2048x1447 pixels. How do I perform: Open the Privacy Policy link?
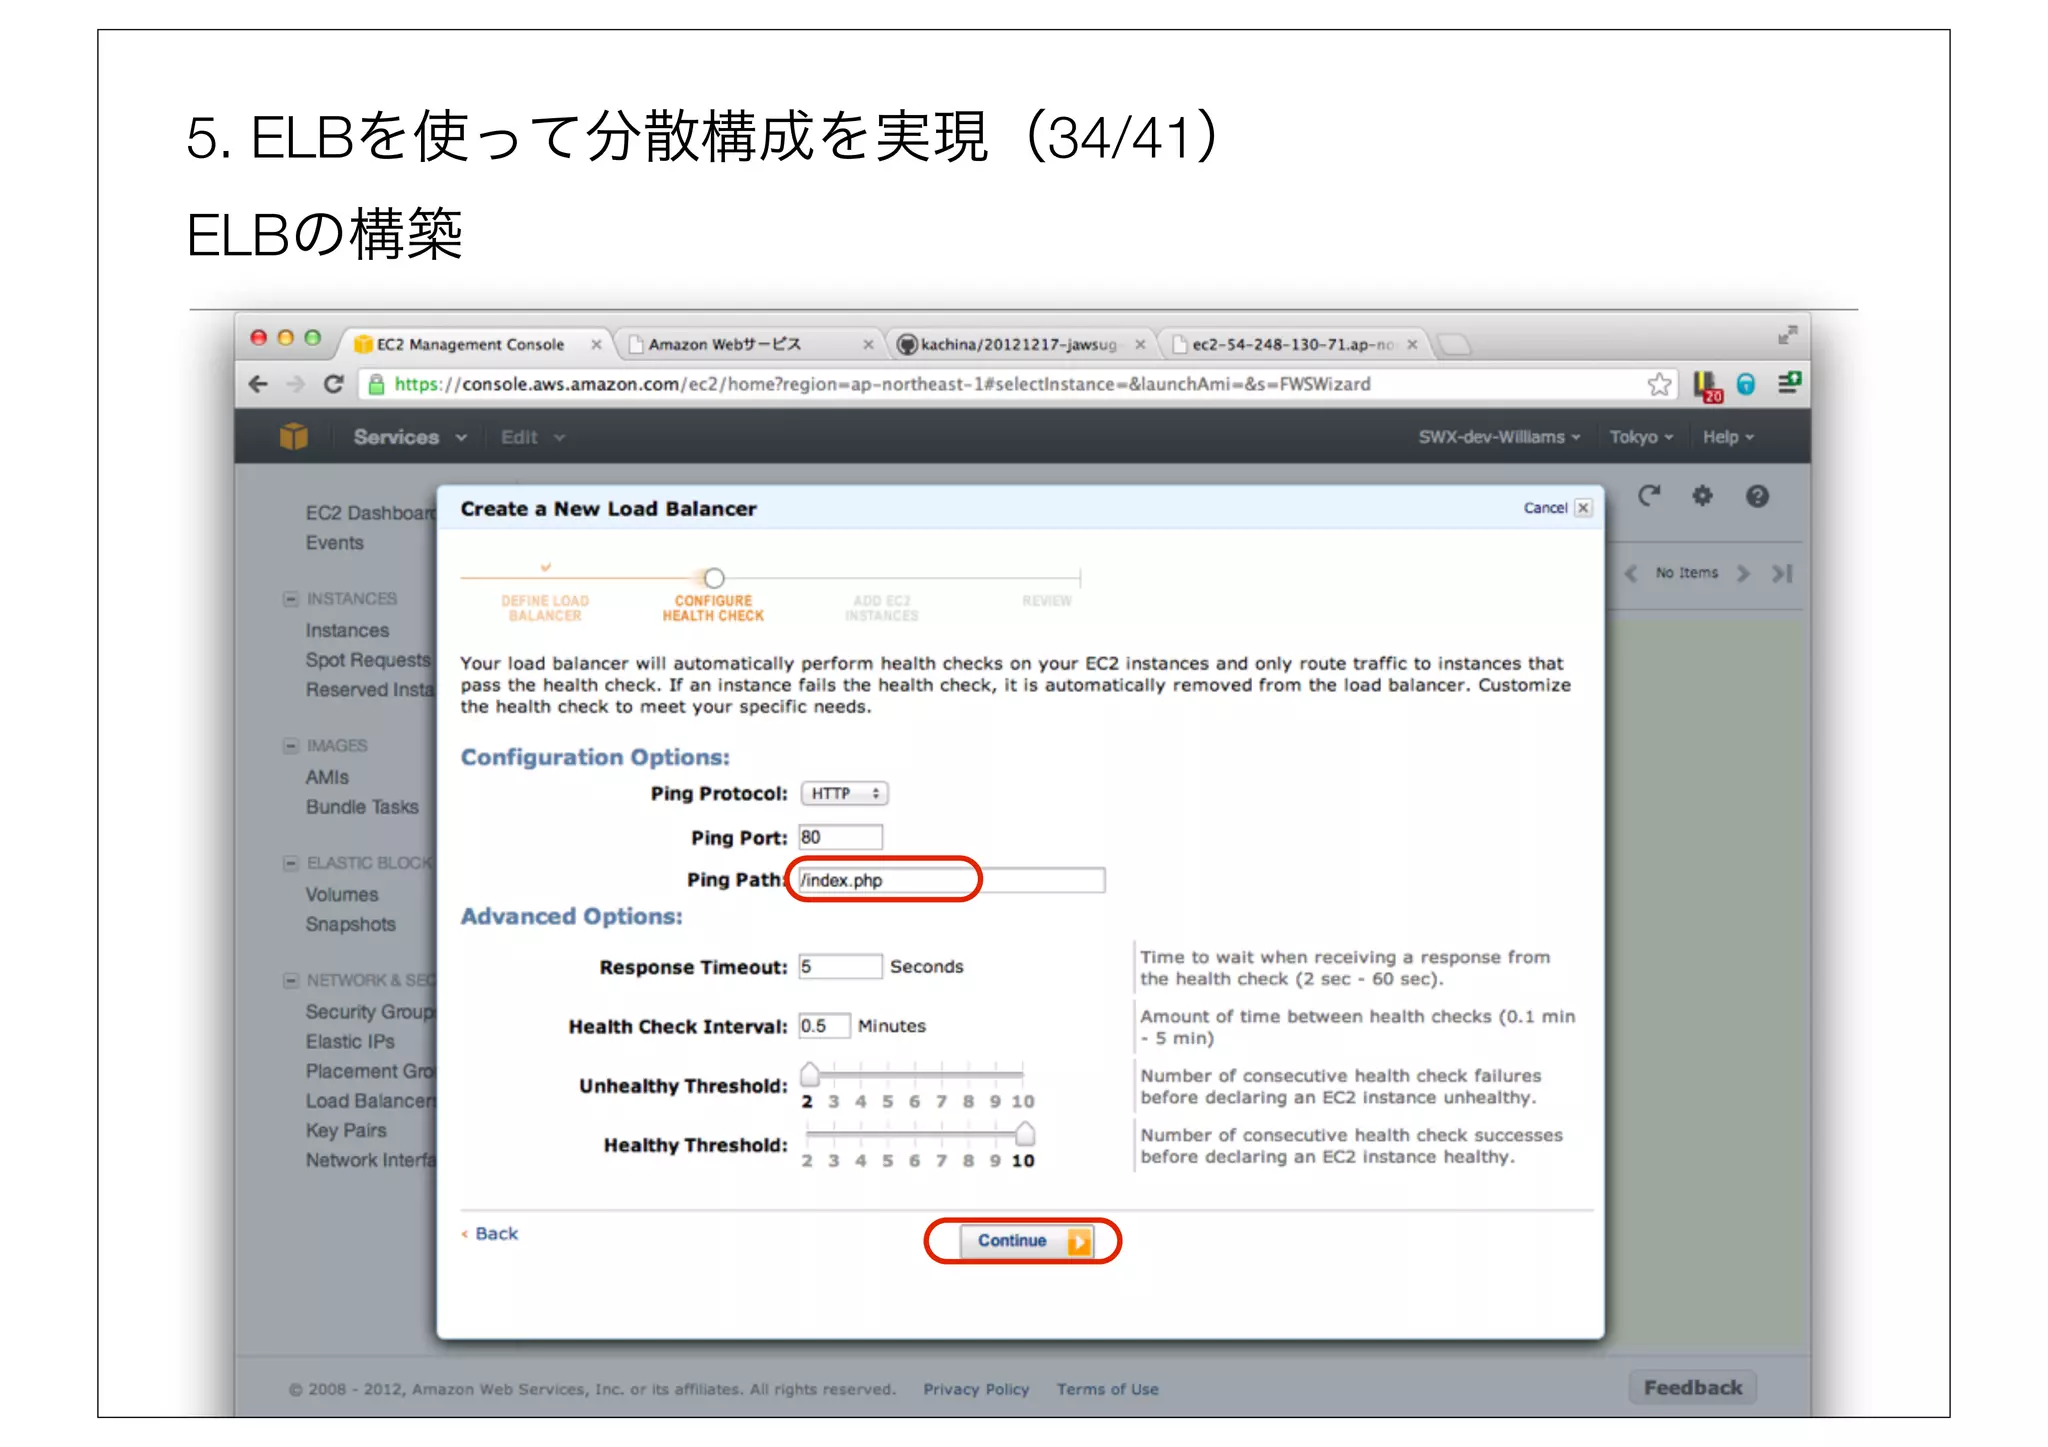975,1389
